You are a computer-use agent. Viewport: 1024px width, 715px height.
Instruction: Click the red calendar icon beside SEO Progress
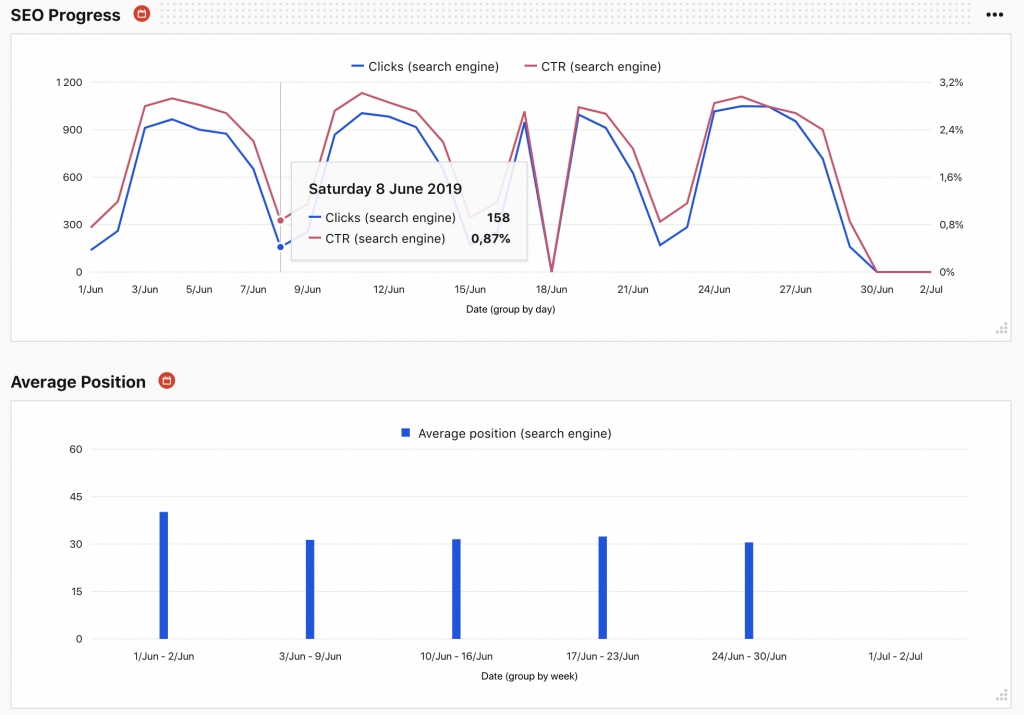point(142,15)
